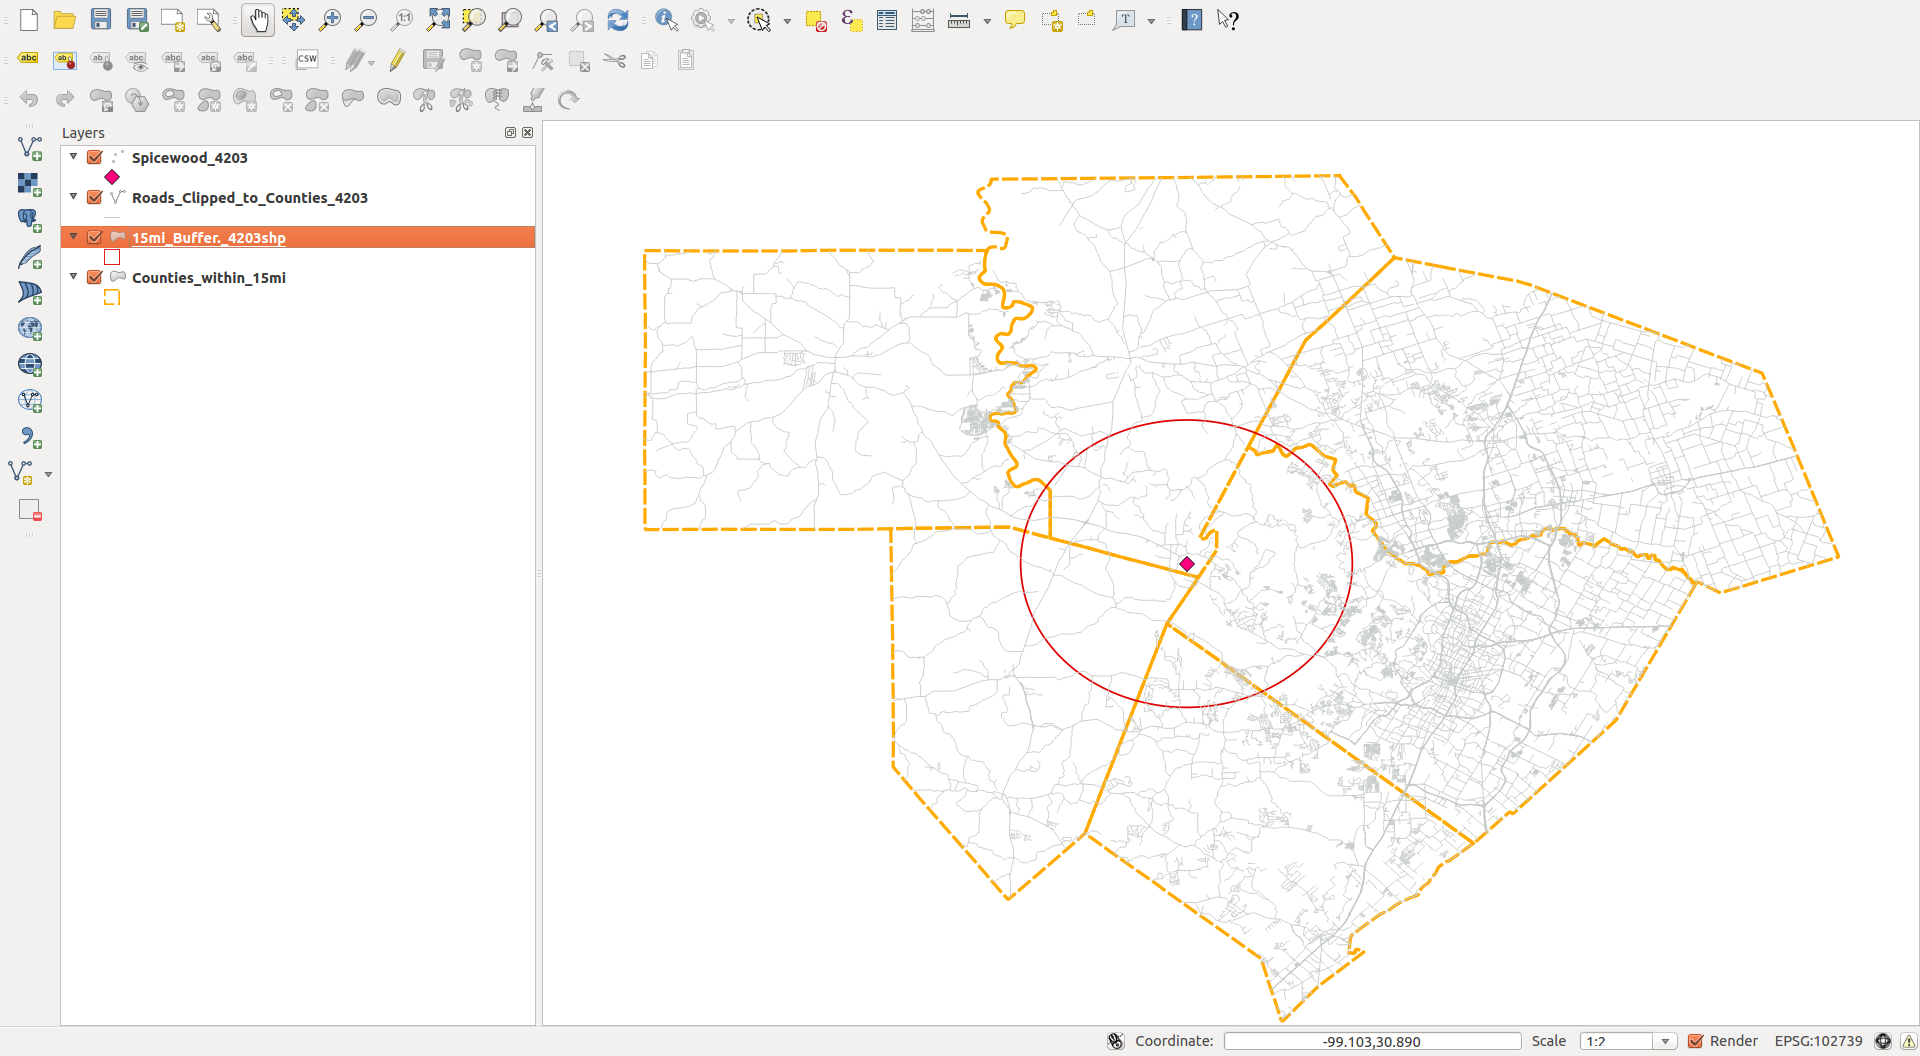Open the New Print Composer tool
This screenshot has width=1920, height=1056.
[x=173, y=20]
